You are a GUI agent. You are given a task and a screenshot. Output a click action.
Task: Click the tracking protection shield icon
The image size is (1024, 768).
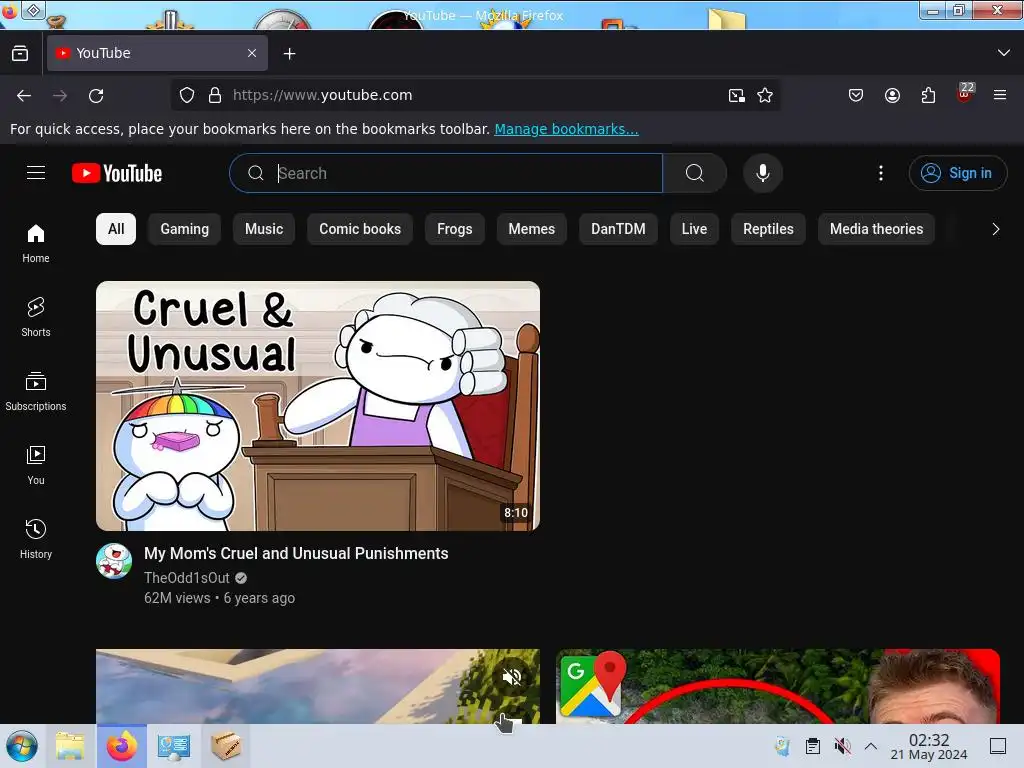(187, 95)
